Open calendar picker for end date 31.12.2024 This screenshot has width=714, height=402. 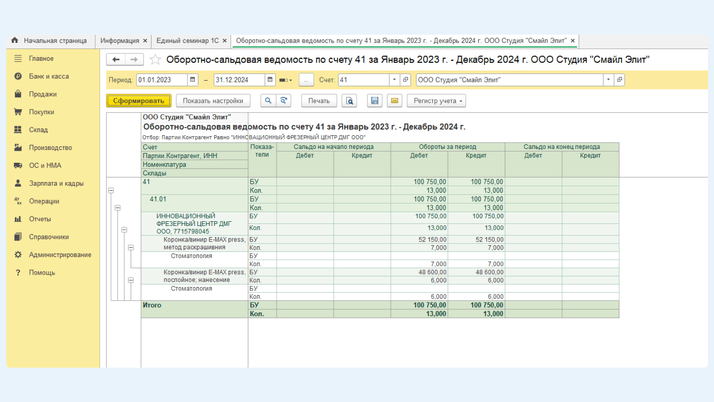point(270,80)
